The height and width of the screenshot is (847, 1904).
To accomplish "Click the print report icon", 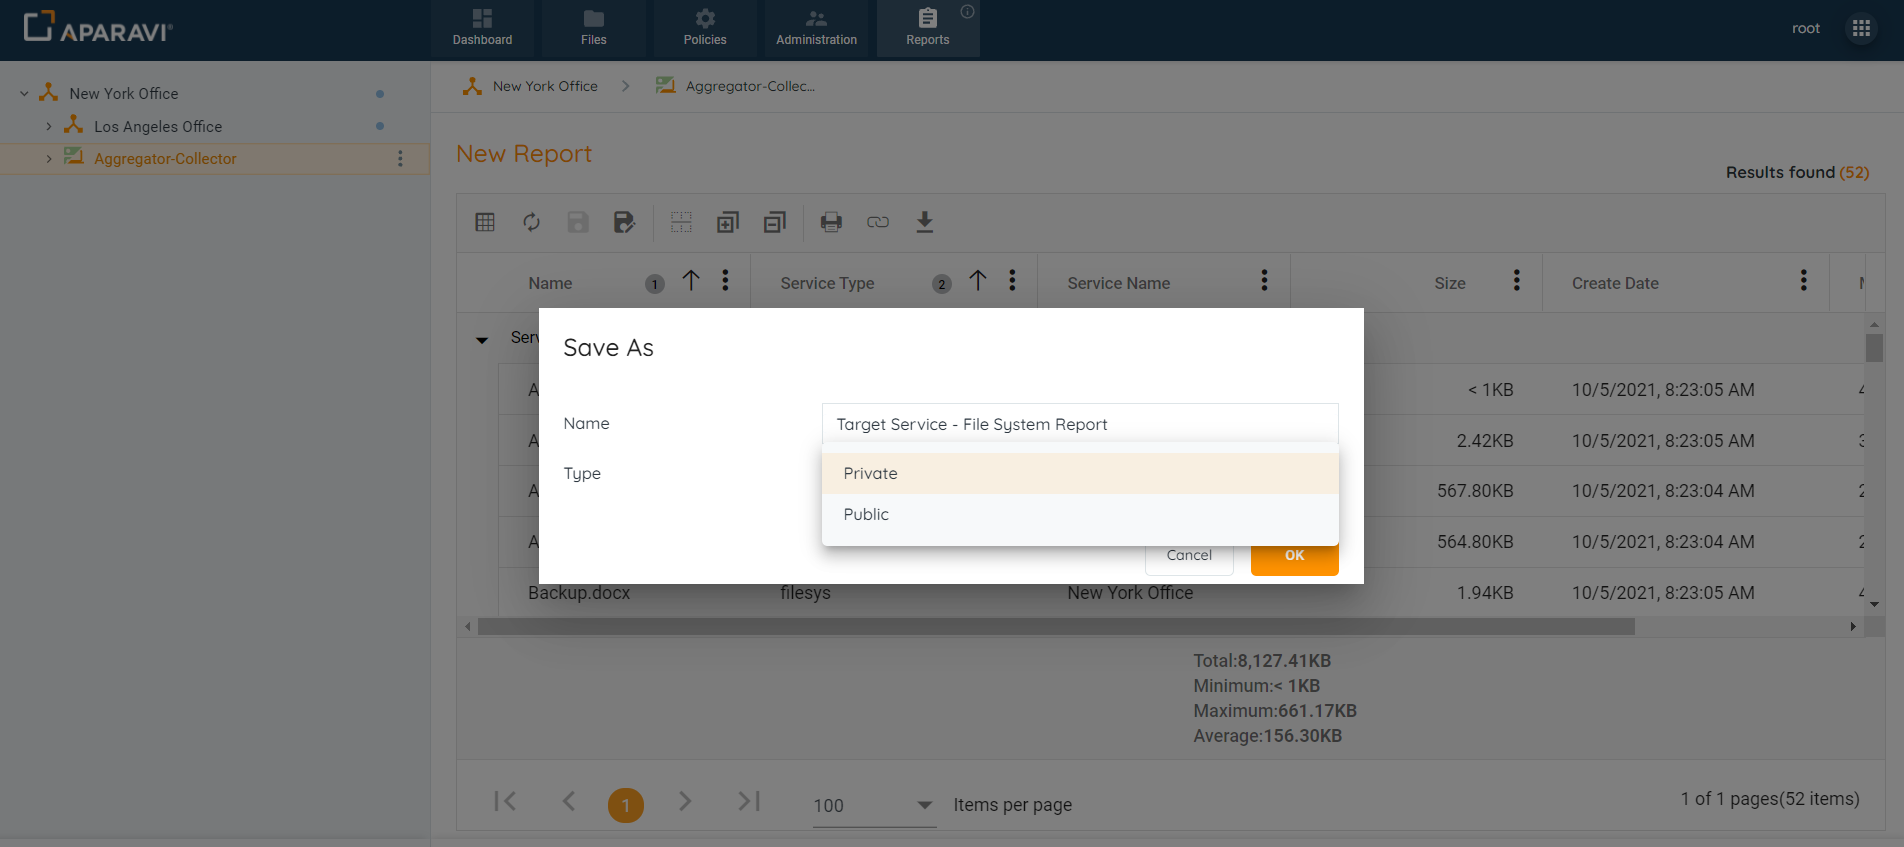I will coord(831,222).
